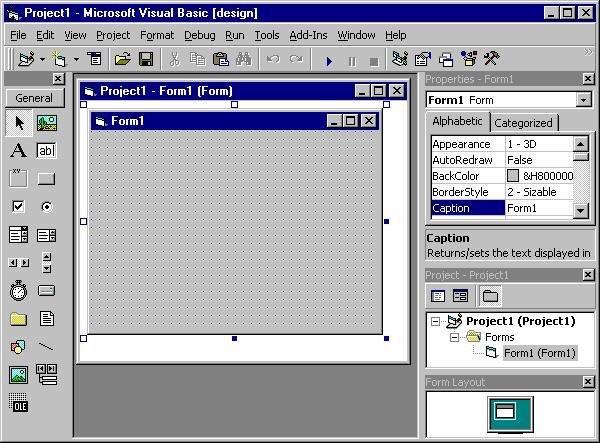Screen dimensions: 600x443
Task: Open Properties Window from toolbar
Action: pyautogui.click(x=423, y=59)
